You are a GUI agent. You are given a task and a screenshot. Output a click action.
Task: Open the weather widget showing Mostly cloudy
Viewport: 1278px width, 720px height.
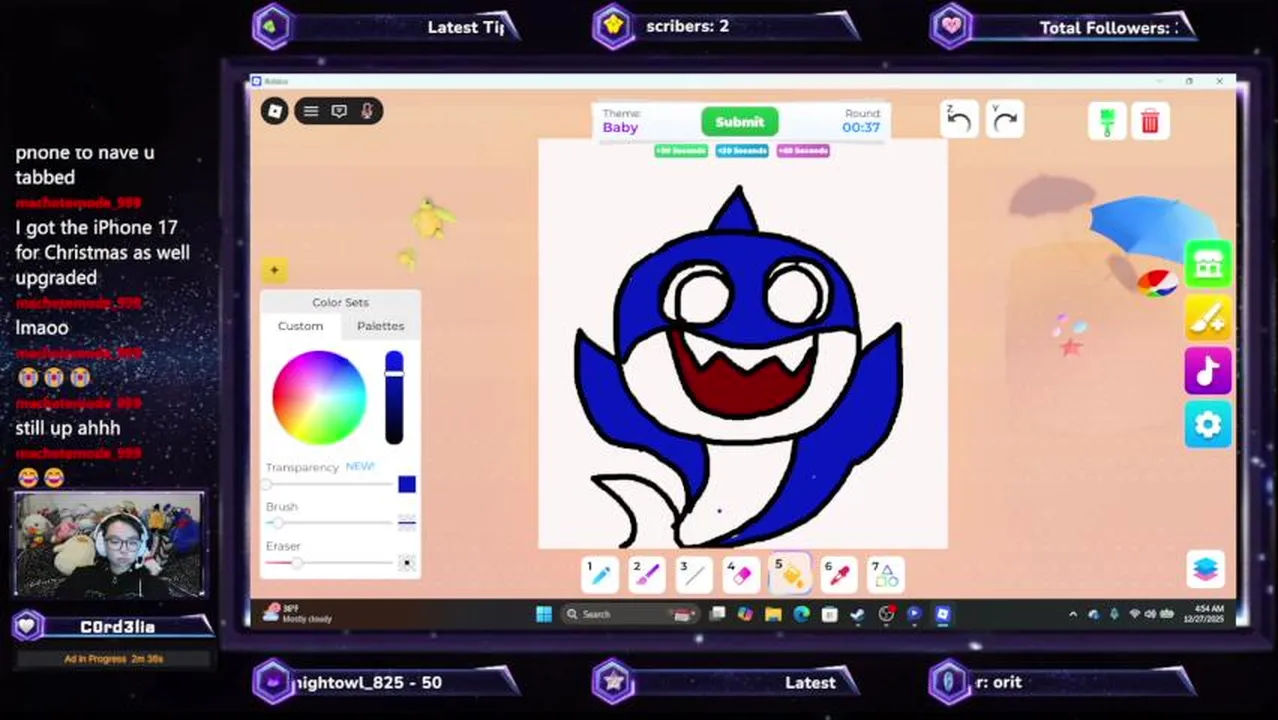click(x=297, y=613)
